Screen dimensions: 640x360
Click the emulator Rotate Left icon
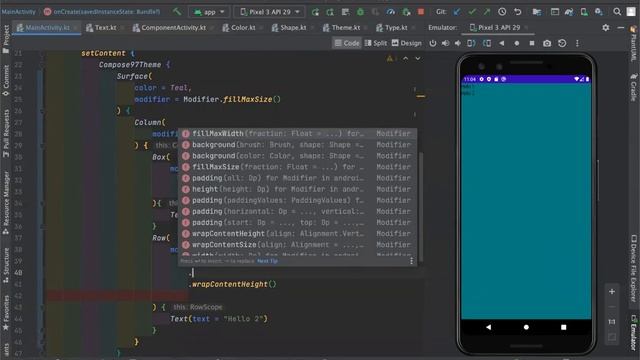(x=471, y=43)
